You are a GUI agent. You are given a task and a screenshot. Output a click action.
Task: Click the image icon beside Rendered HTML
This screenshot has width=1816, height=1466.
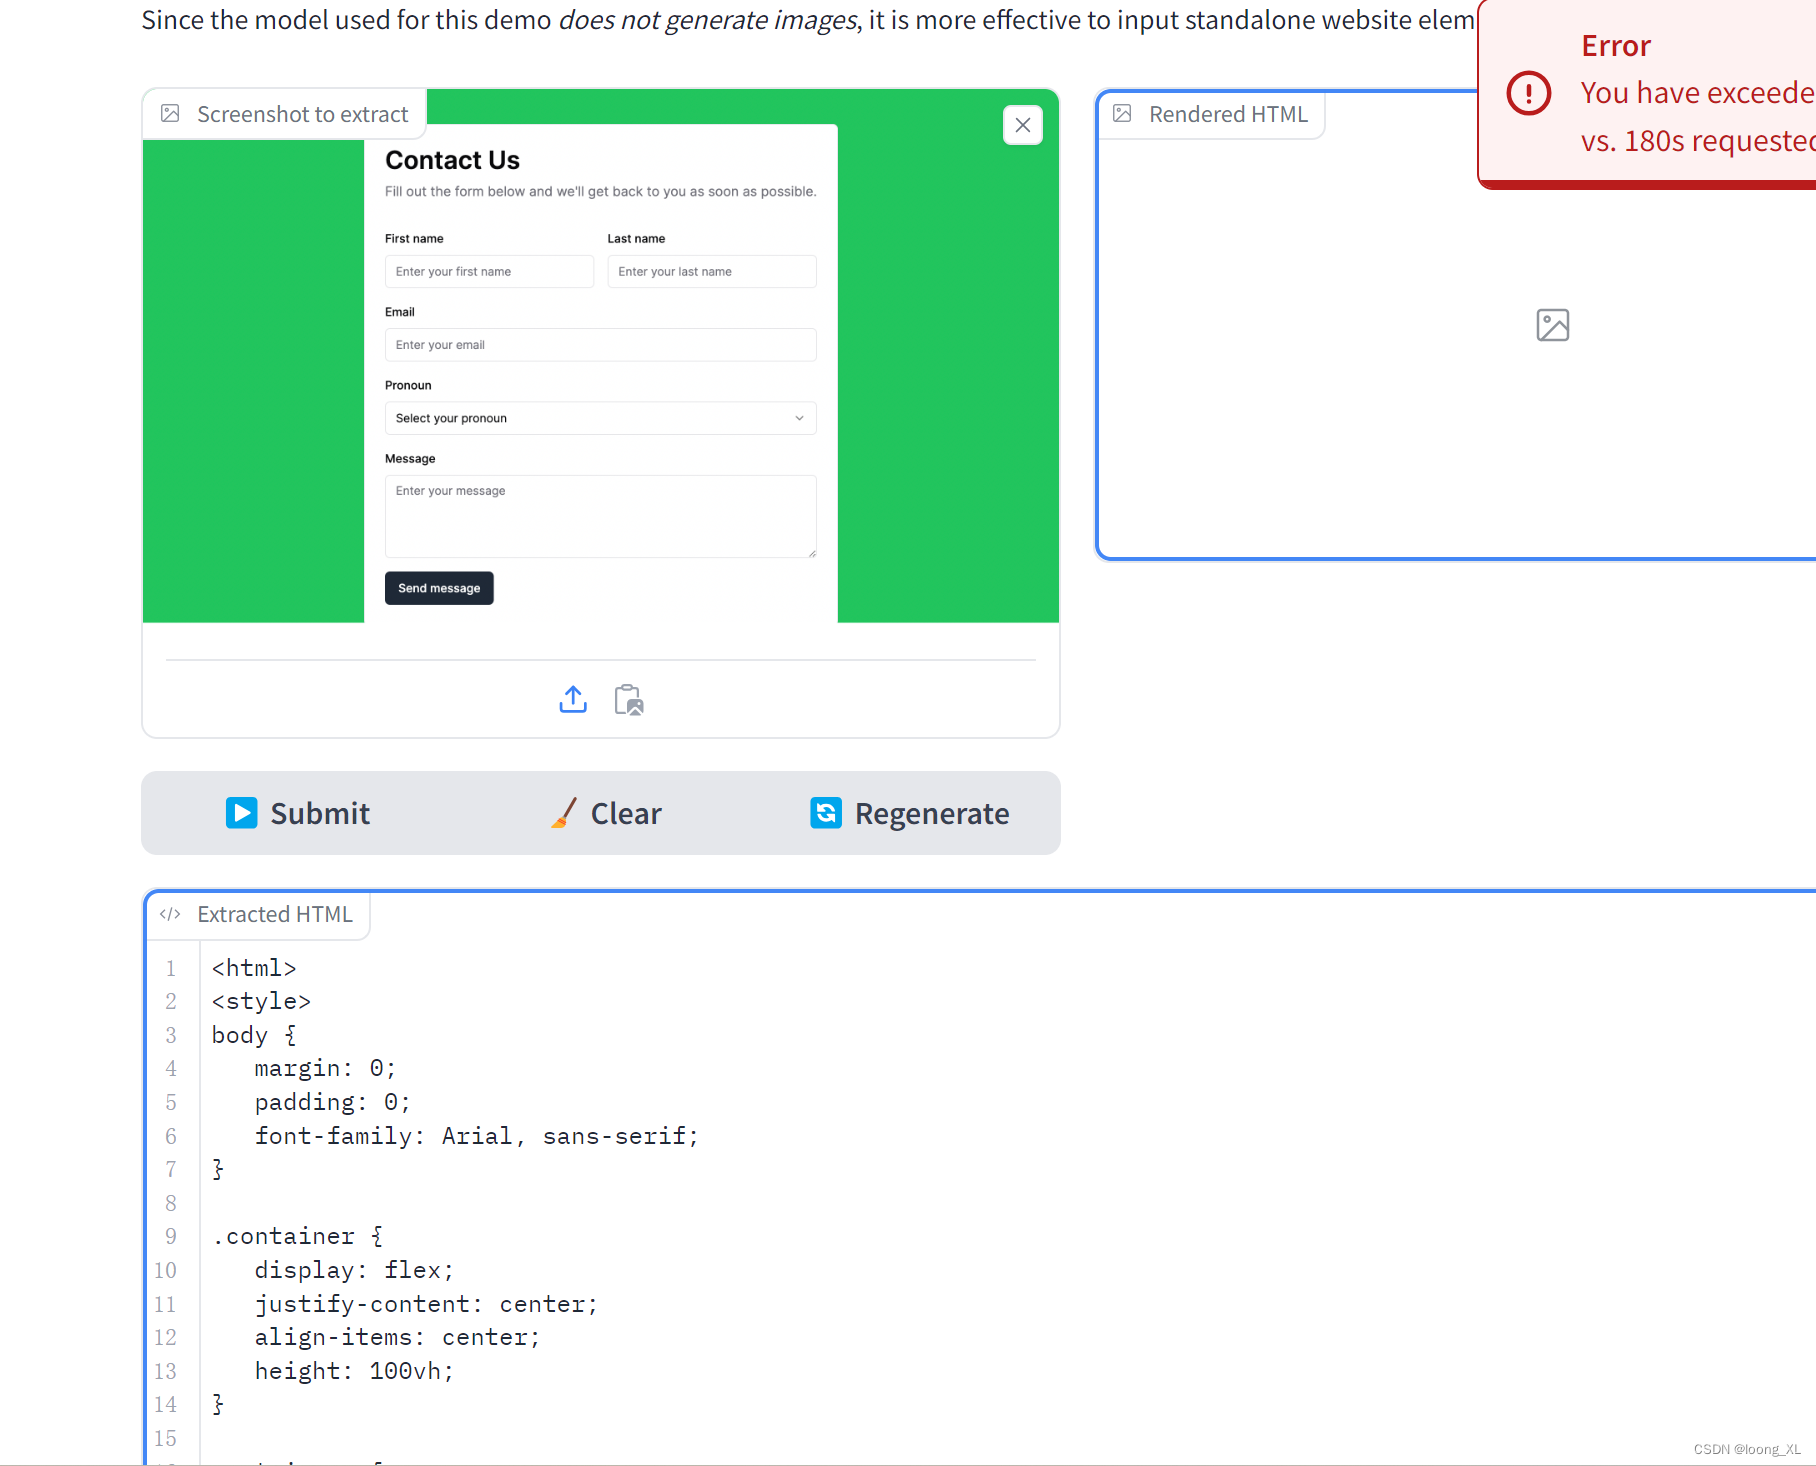click(1123, 114)
